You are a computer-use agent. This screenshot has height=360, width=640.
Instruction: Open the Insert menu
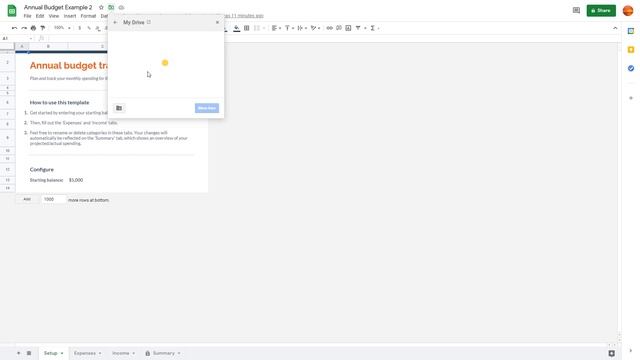(70, 16)
